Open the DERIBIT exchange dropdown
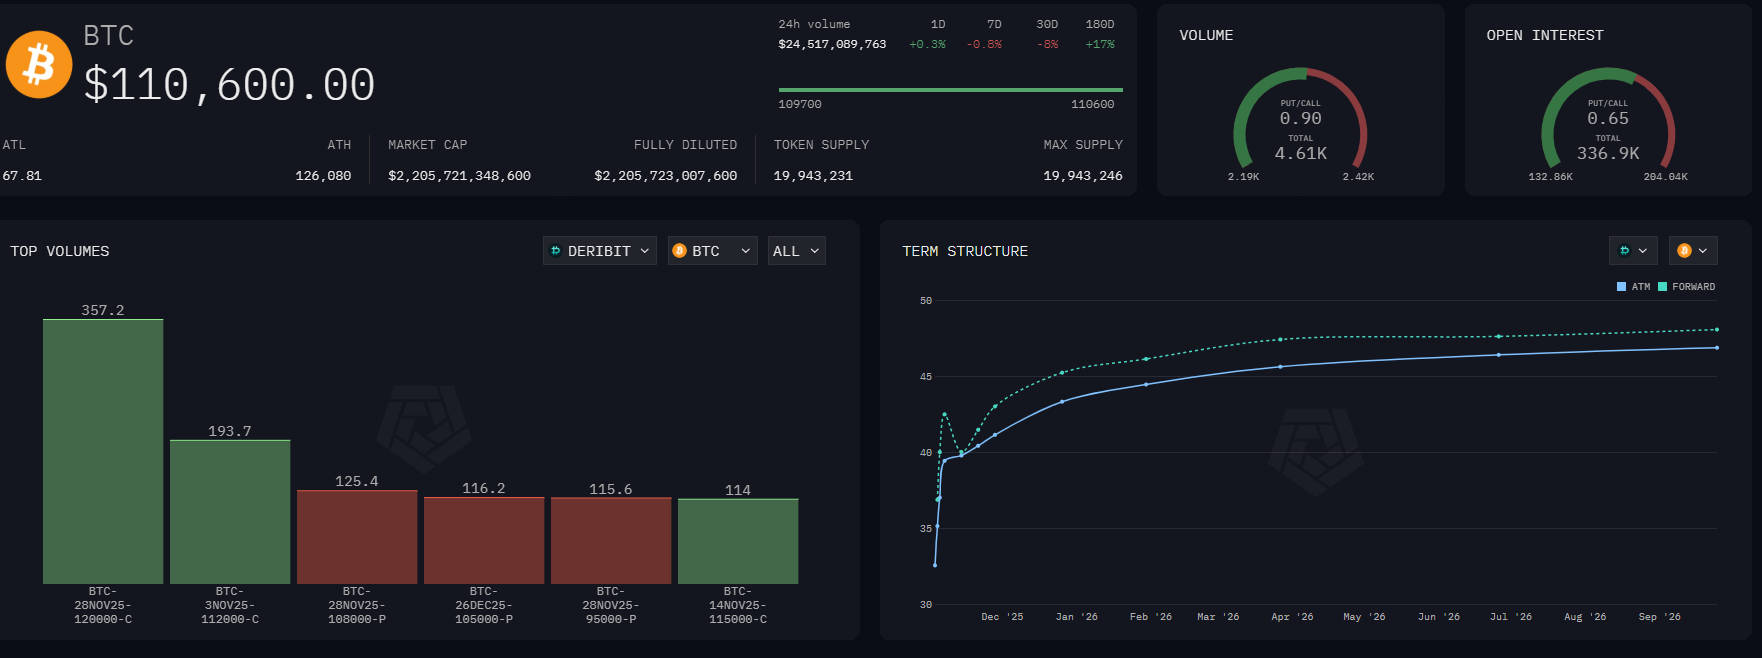1762x658 pixels. [x=600, y=251]
